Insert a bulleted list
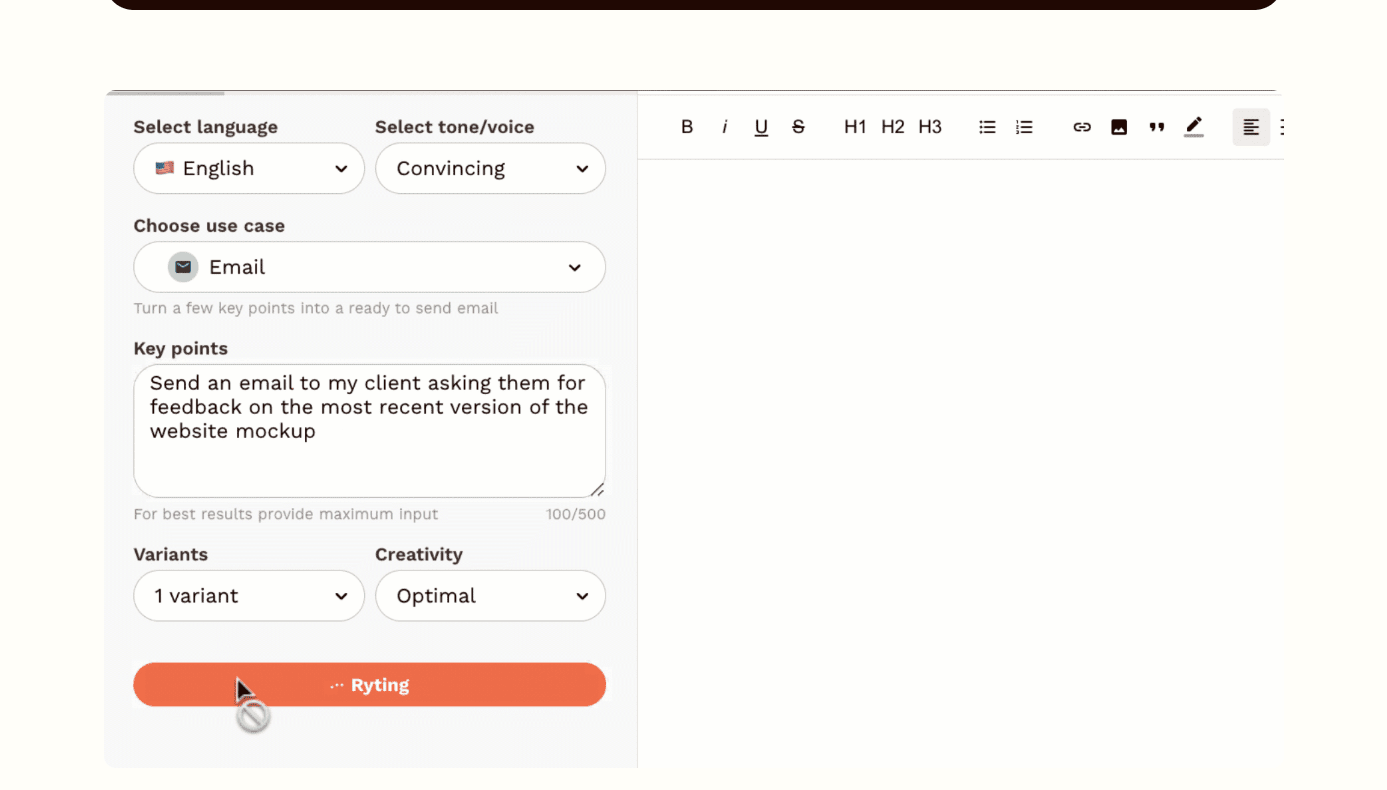Image resolution: width=1387 pixels, height=790 pixels. point(987,127)
